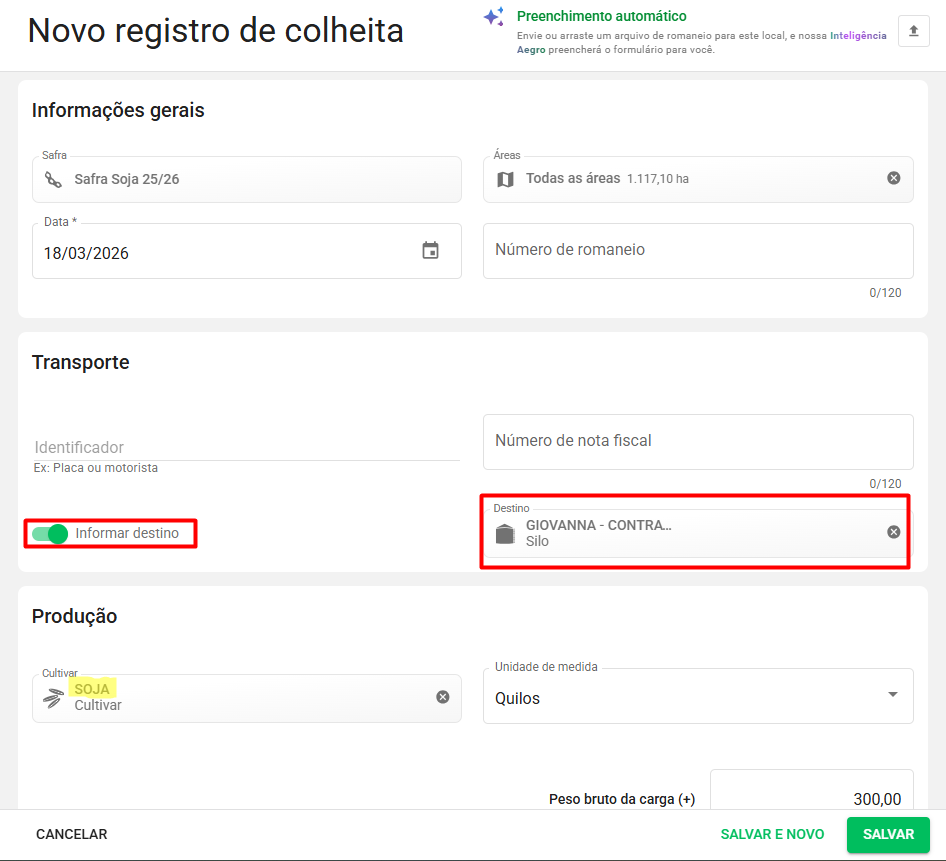
Task: Click the Salvar button
Action: tap(888, 835)
